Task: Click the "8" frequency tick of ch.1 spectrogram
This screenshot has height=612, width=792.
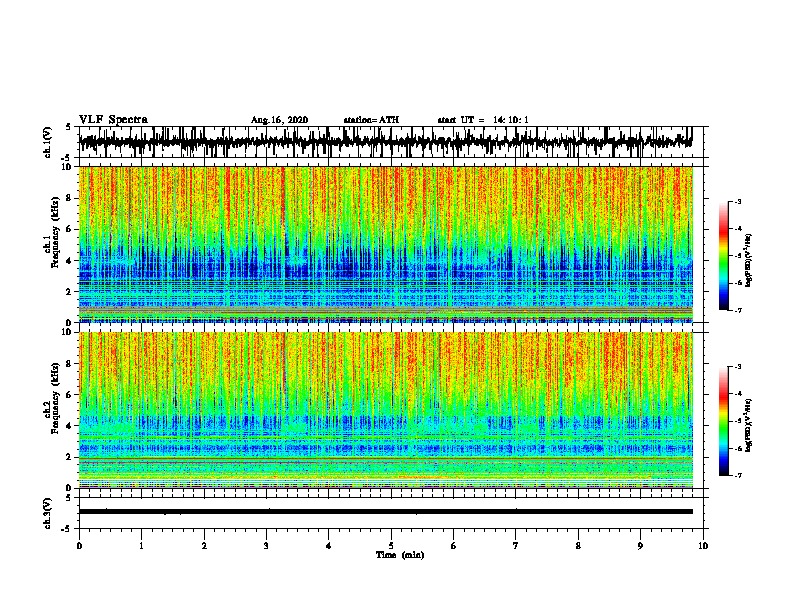Action: tap(69, 198)
